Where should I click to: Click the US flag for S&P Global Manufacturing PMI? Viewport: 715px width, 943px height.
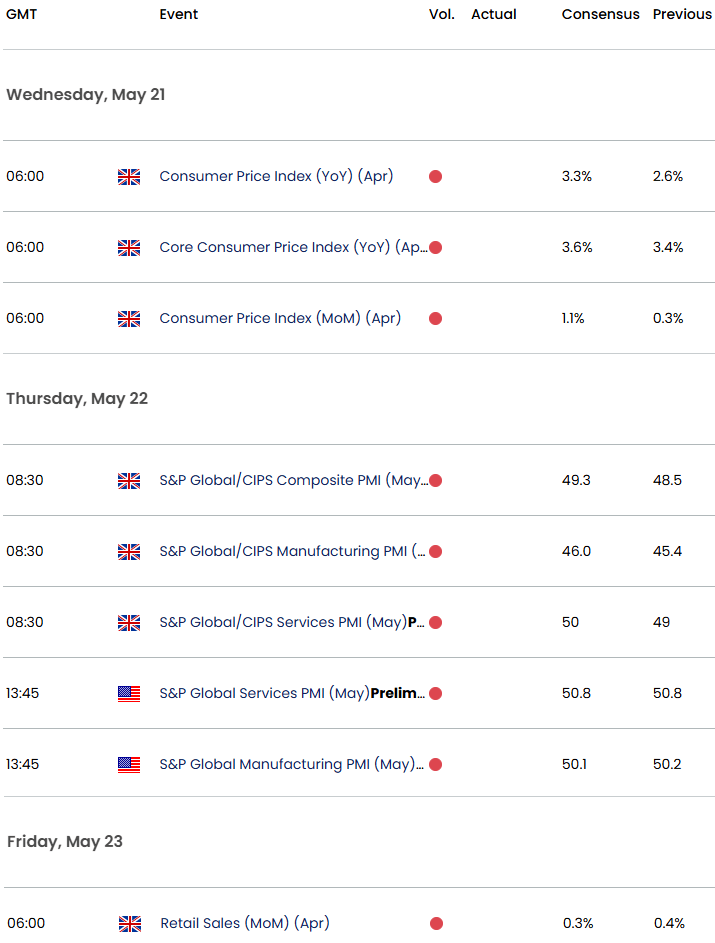[128, 764]
